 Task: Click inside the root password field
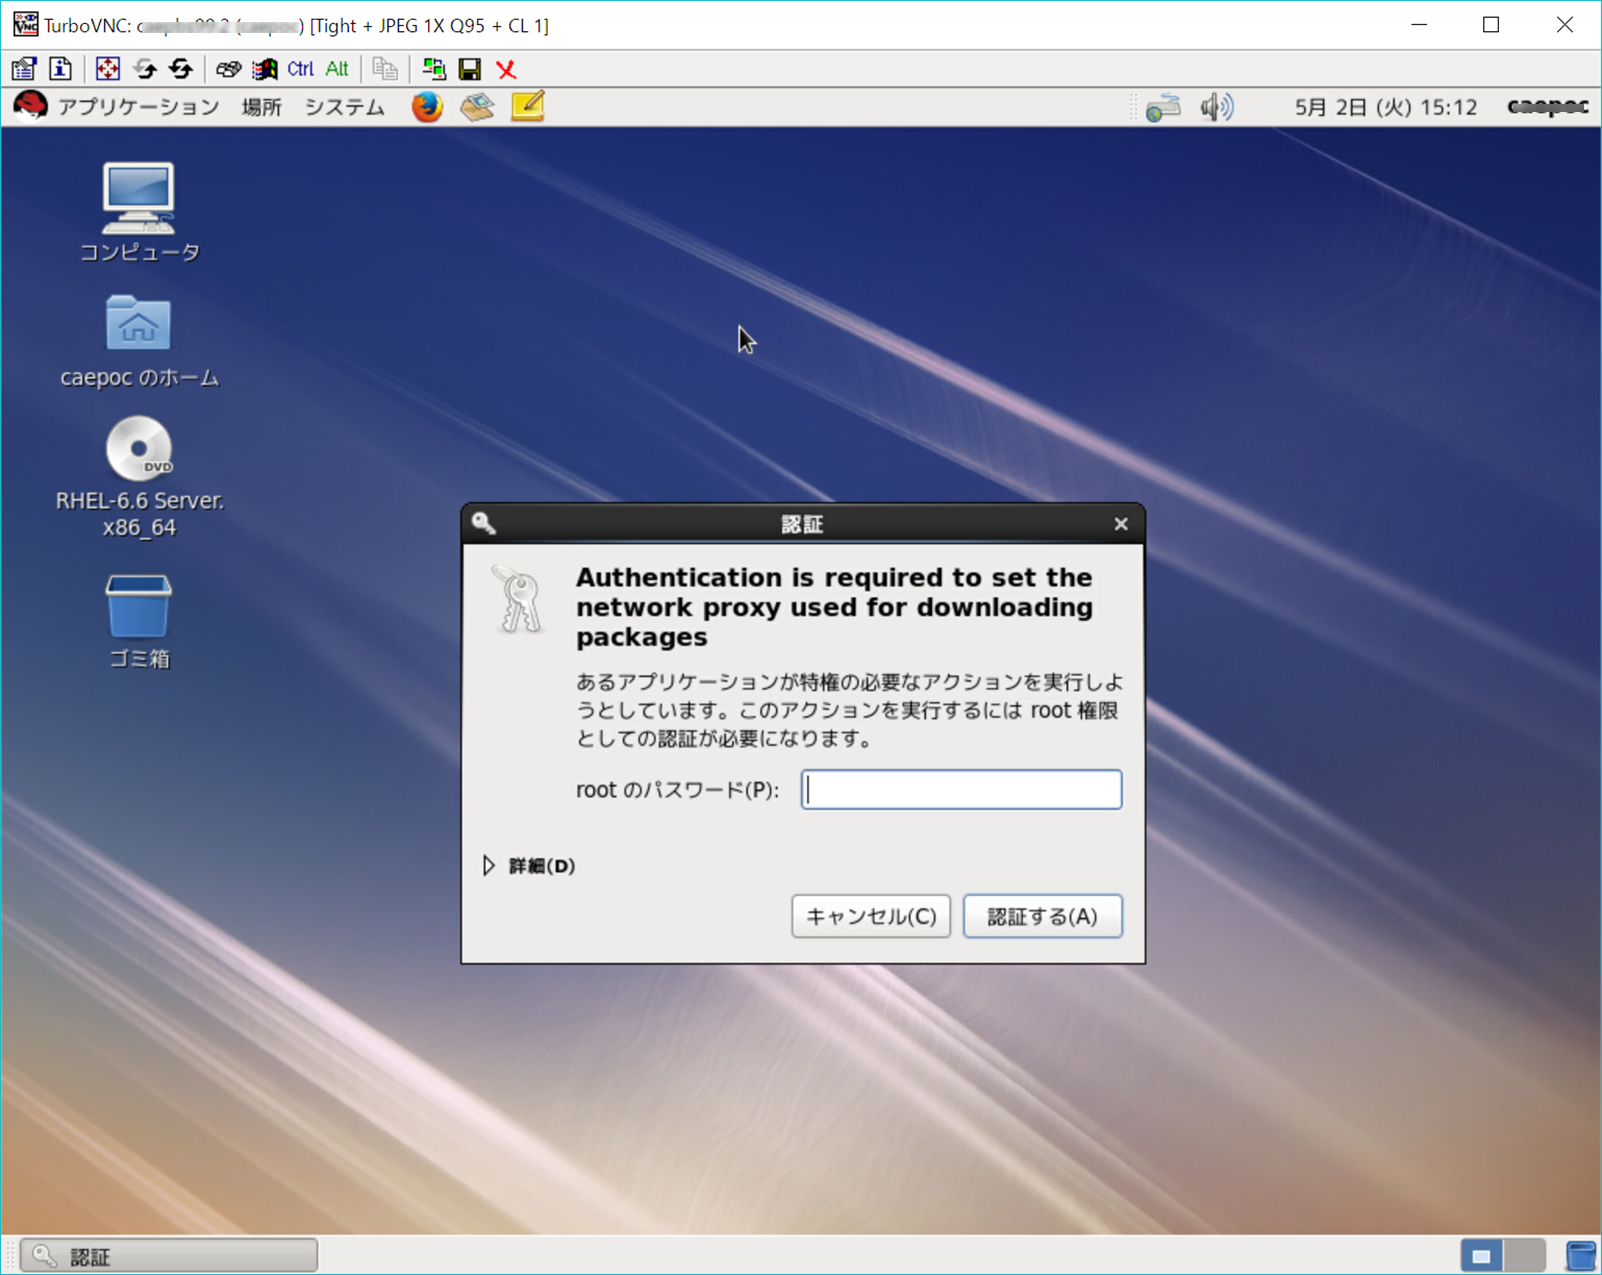[960, 789]
